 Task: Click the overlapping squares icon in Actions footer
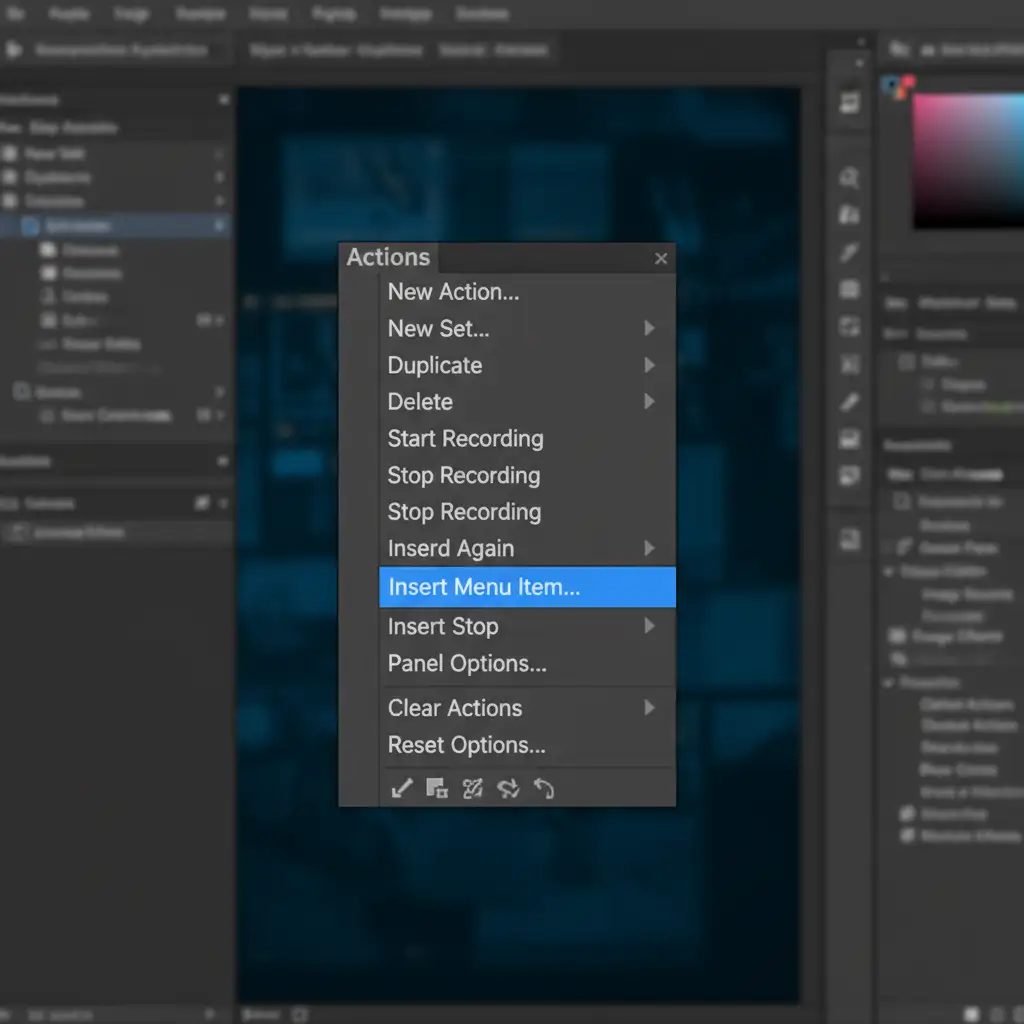[x=437, y=789]
